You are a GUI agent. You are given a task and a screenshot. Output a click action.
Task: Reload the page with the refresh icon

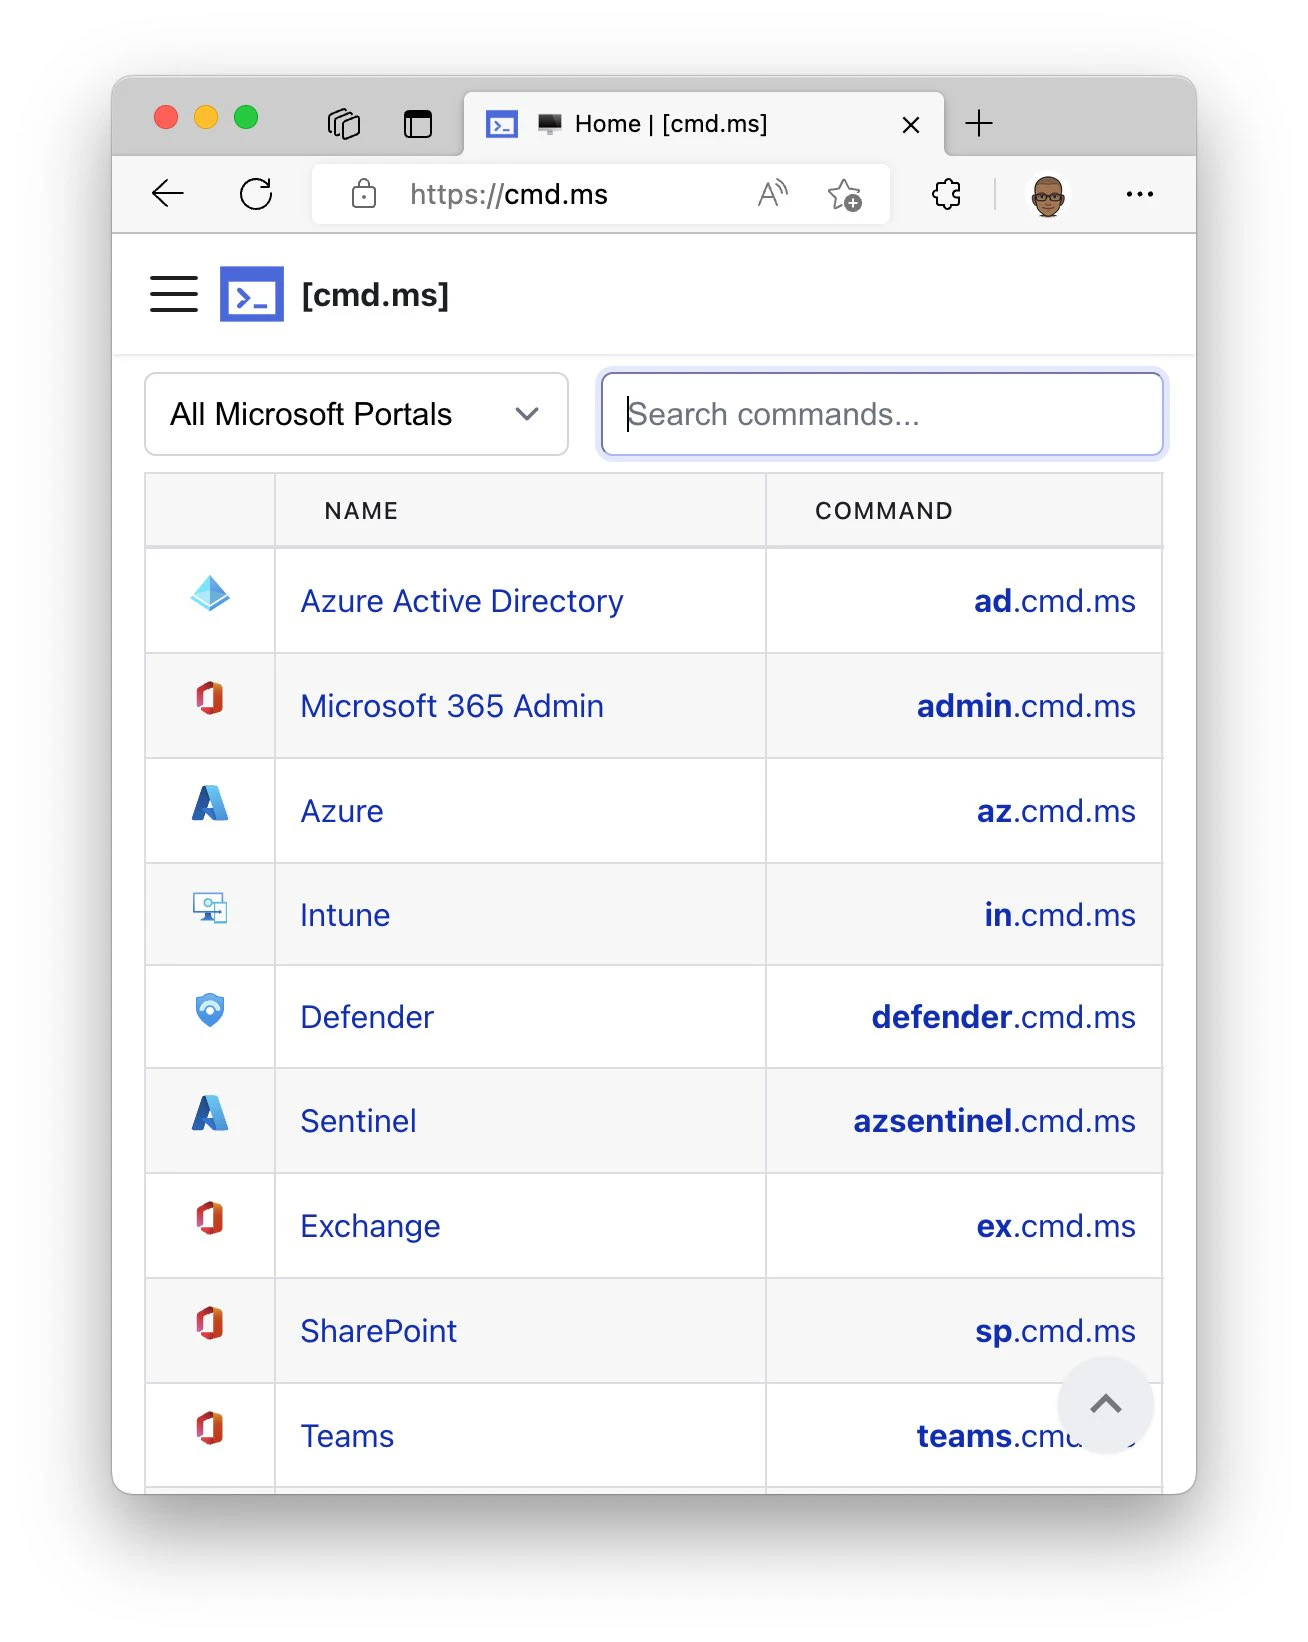256,193
